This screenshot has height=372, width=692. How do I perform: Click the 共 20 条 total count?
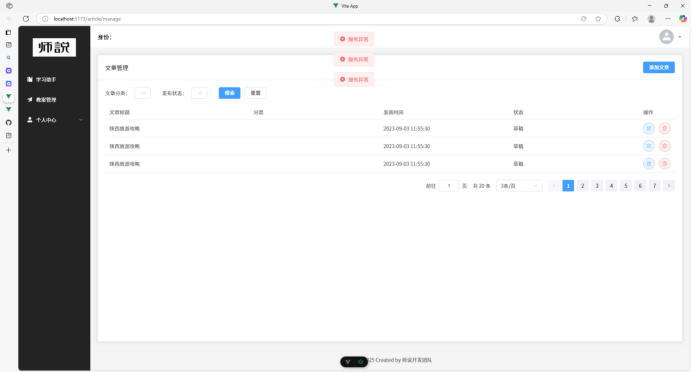(481, 186)
